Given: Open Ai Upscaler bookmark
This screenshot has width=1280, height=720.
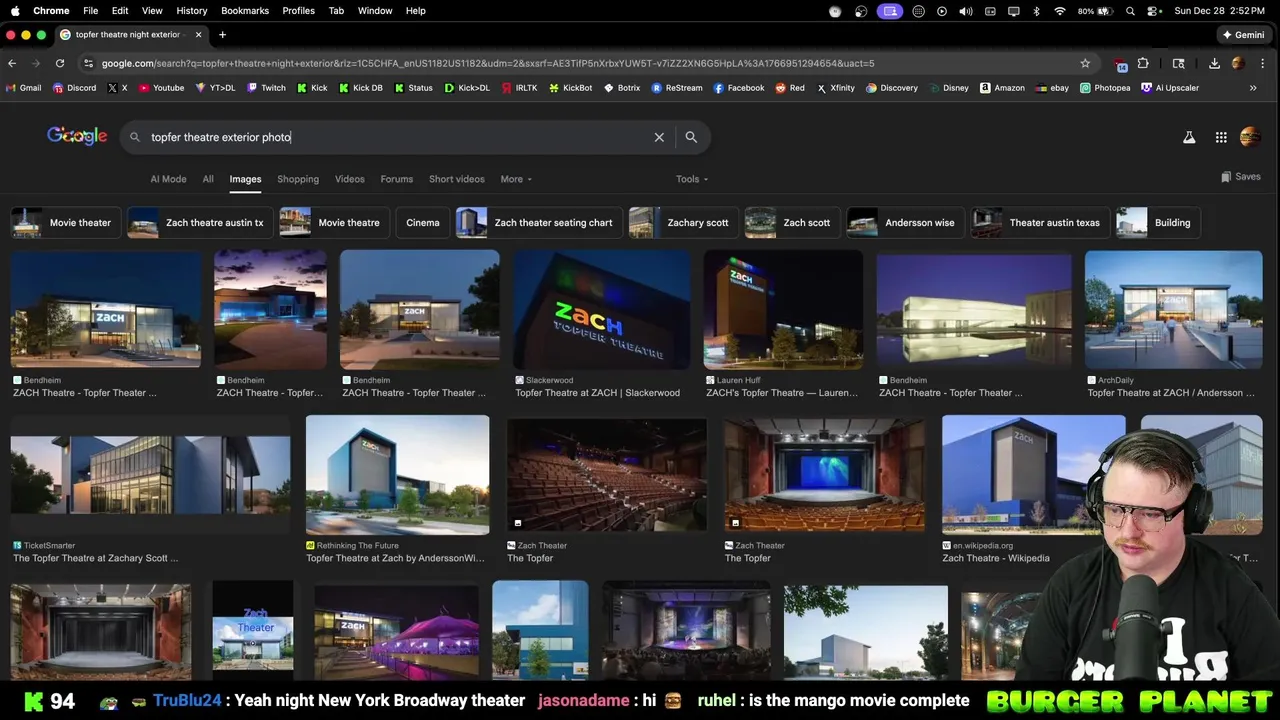Looking at the screenshot, I should 1169,88.
